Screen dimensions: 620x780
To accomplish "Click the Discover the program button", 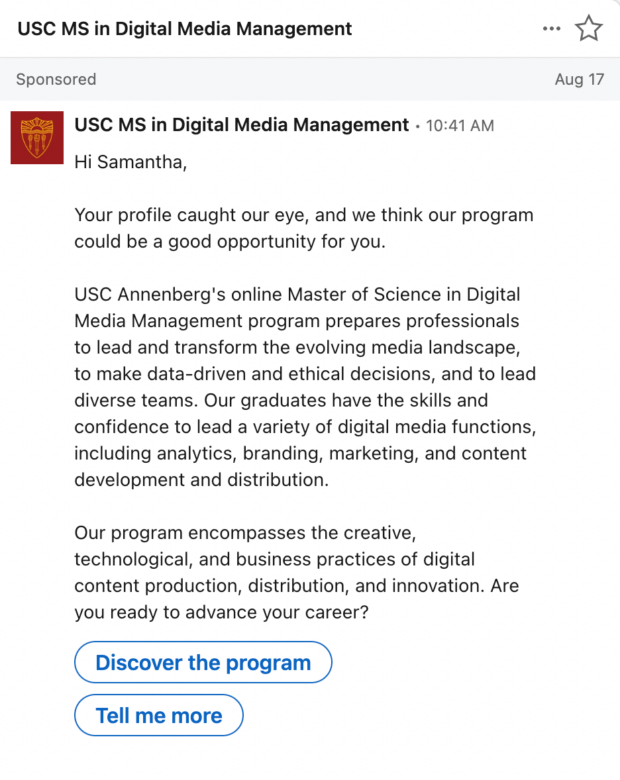I will click(x=203, y=662).
